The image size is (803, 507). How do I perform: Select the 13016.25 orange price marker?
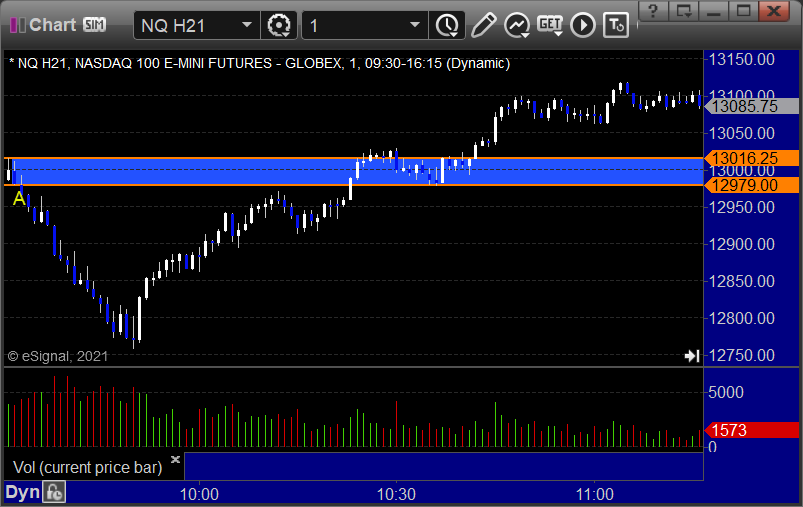751,158
